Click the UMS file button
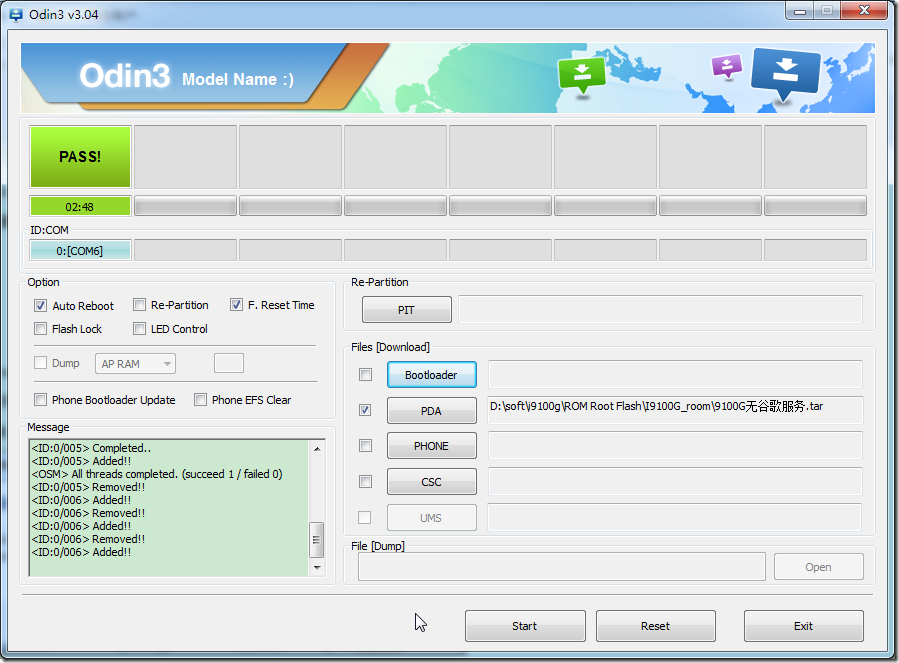This screenshot has height=663, width=899. tap(431, 518)
